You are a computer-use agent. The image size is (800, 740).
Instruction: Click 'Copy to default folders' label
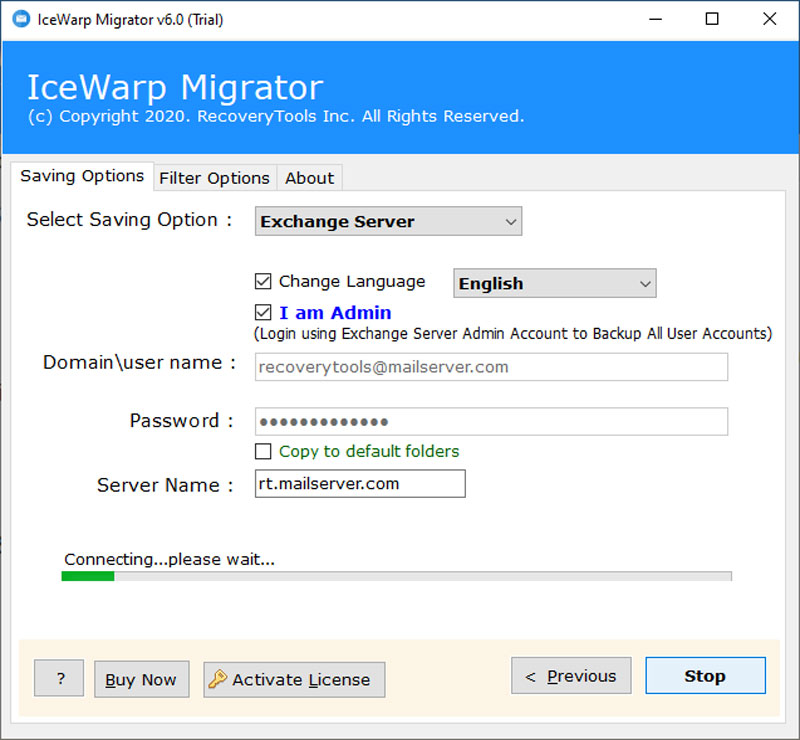(x=369, y=451)
